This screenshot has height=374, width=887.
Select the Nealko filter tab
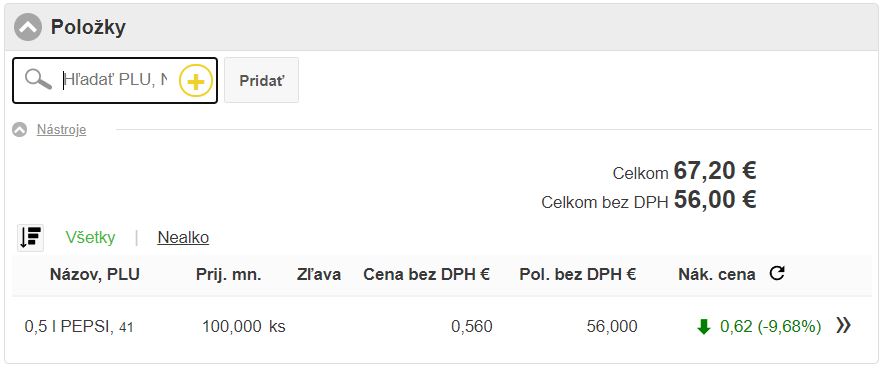[183, 238]
